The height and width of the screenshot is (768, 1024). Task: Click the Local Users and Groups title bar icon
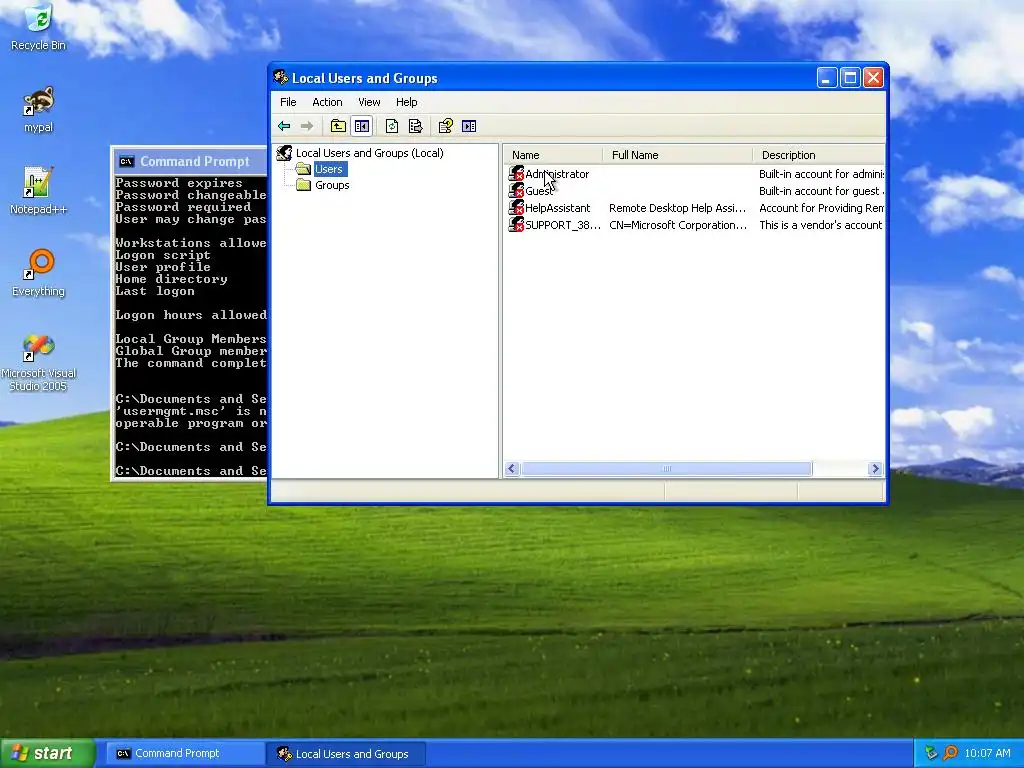281,77
